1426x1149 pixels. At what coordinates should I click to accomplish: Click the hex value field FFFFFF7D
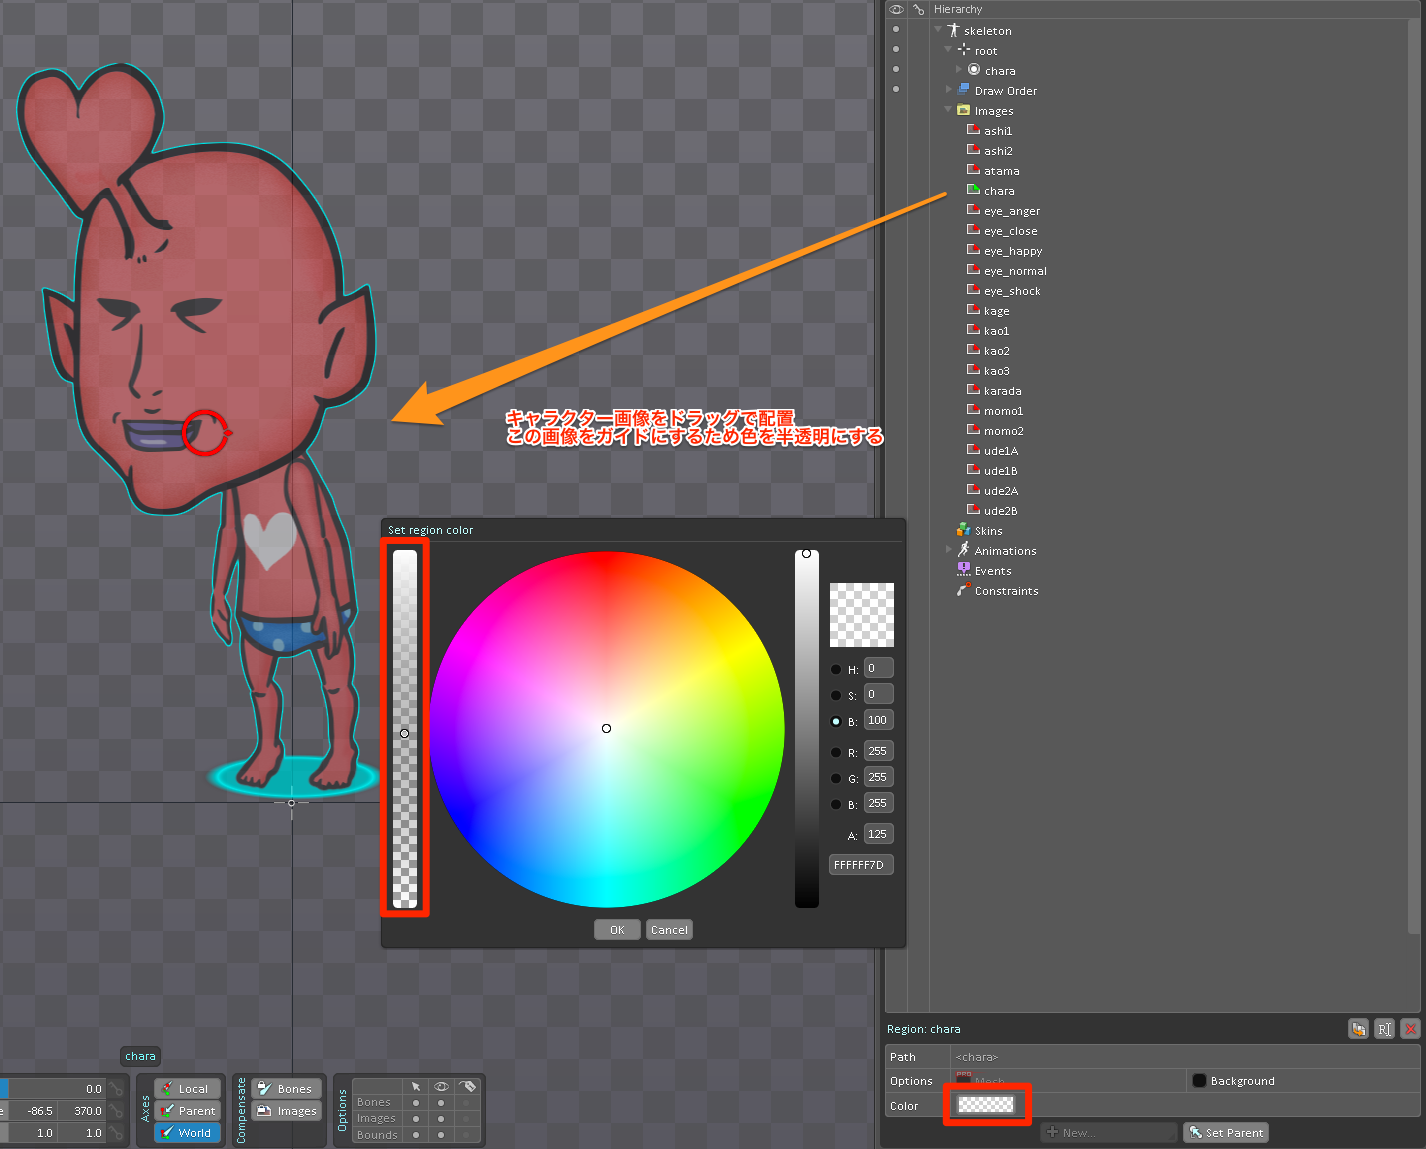coord(861,864)
